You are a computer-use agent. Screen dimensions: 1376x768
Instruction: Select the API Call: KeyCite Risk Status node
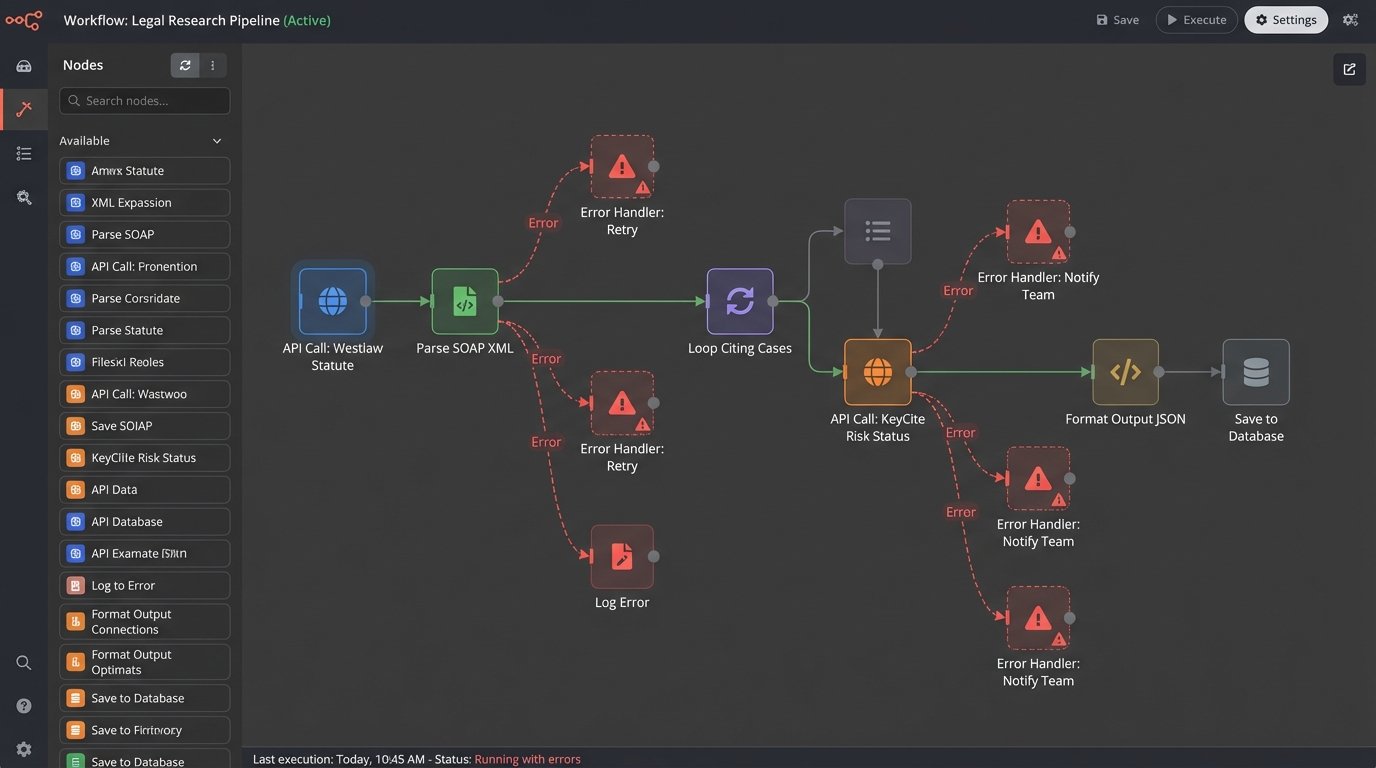tap(877, 372)
